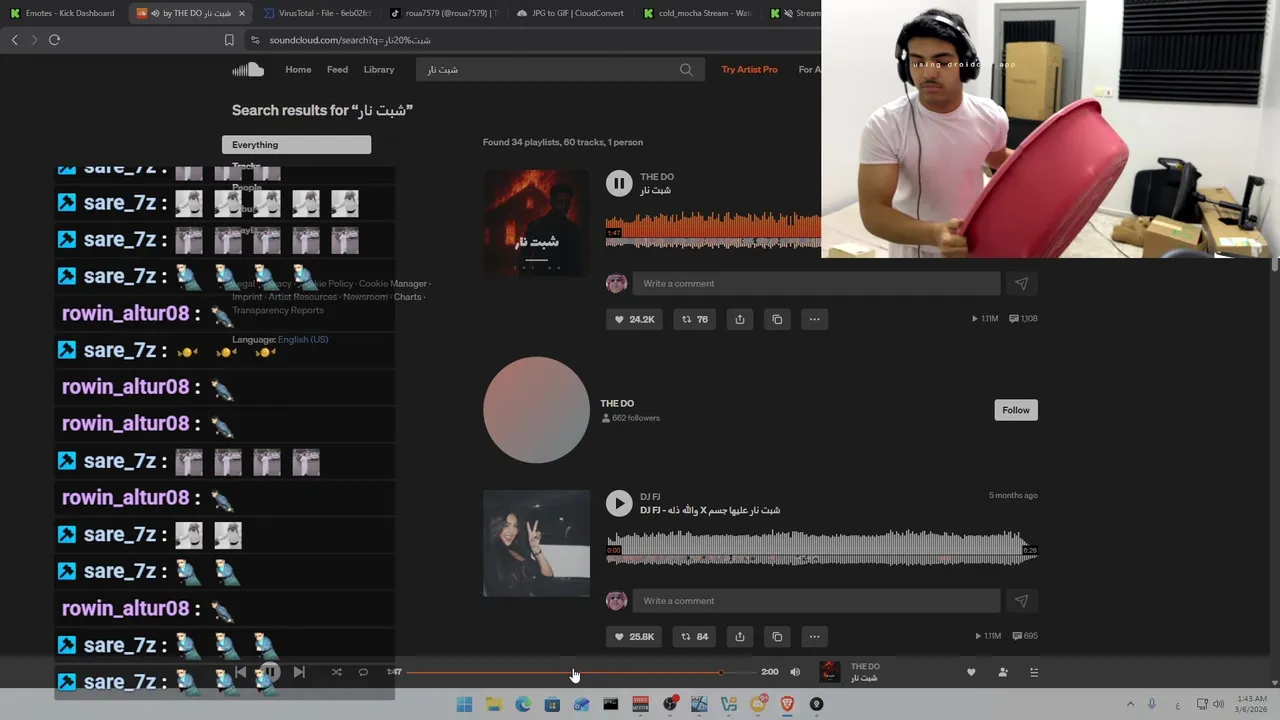Change language English (US) link

click(x=303, y=339)
